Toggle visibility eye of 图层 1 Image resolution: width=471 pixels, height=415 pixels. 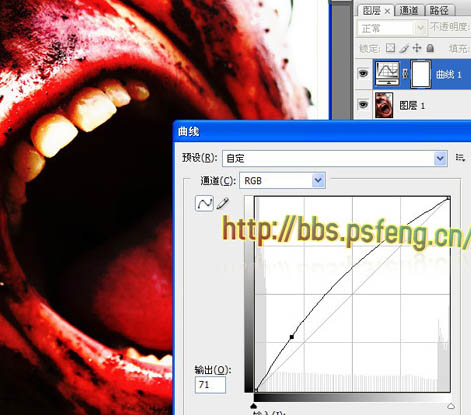click(x=363, y=105)
